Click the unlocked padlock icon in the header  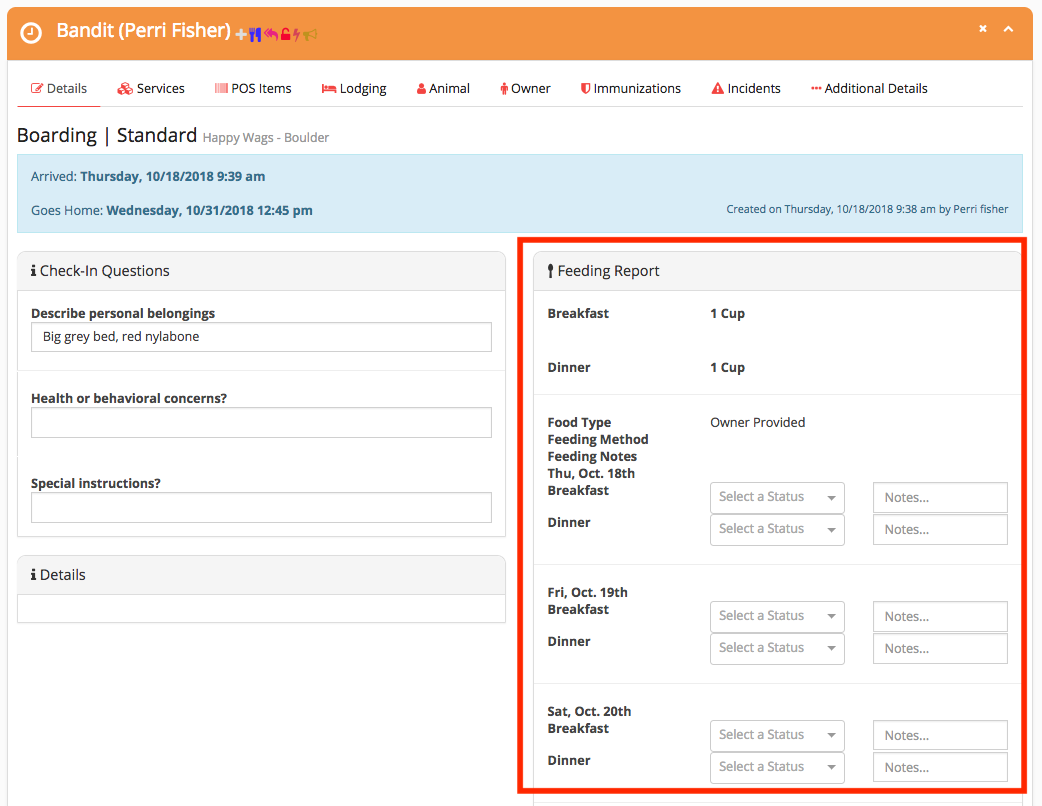pyautogui.click(x=285, y=33)
